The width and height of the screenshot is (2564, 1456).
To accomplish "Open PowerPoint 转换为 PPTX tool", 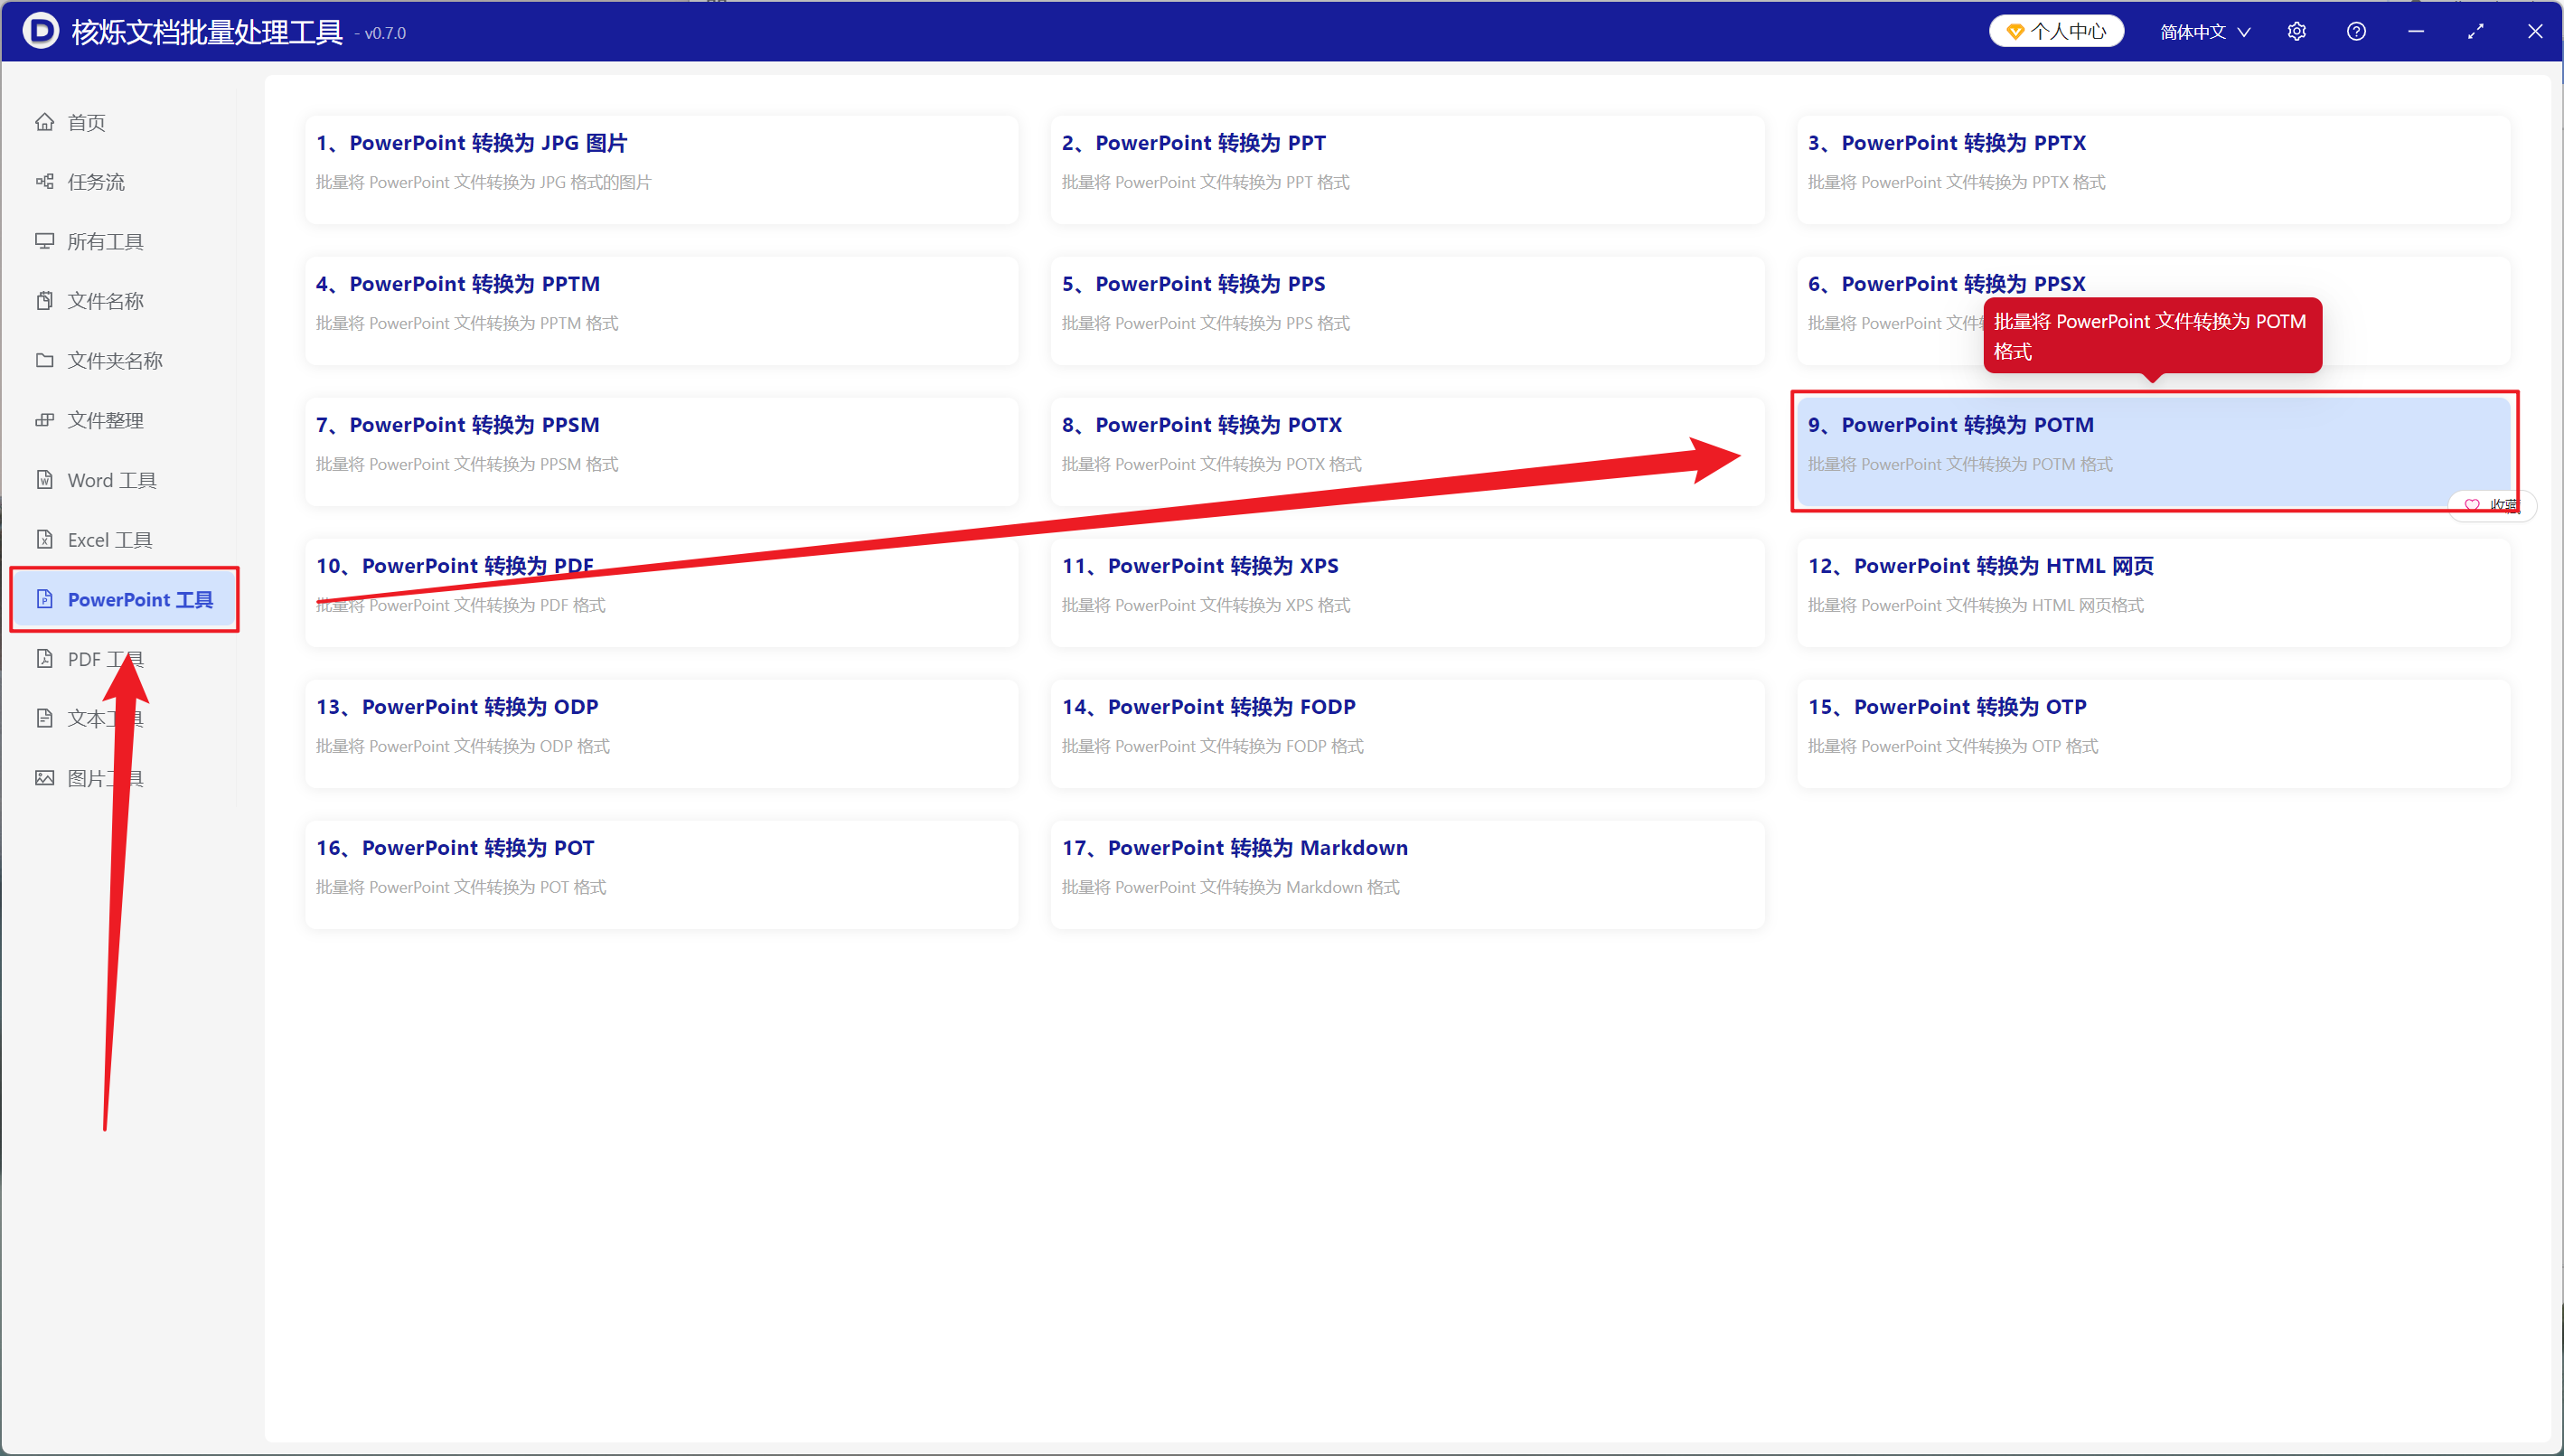I will [2153, 169].
